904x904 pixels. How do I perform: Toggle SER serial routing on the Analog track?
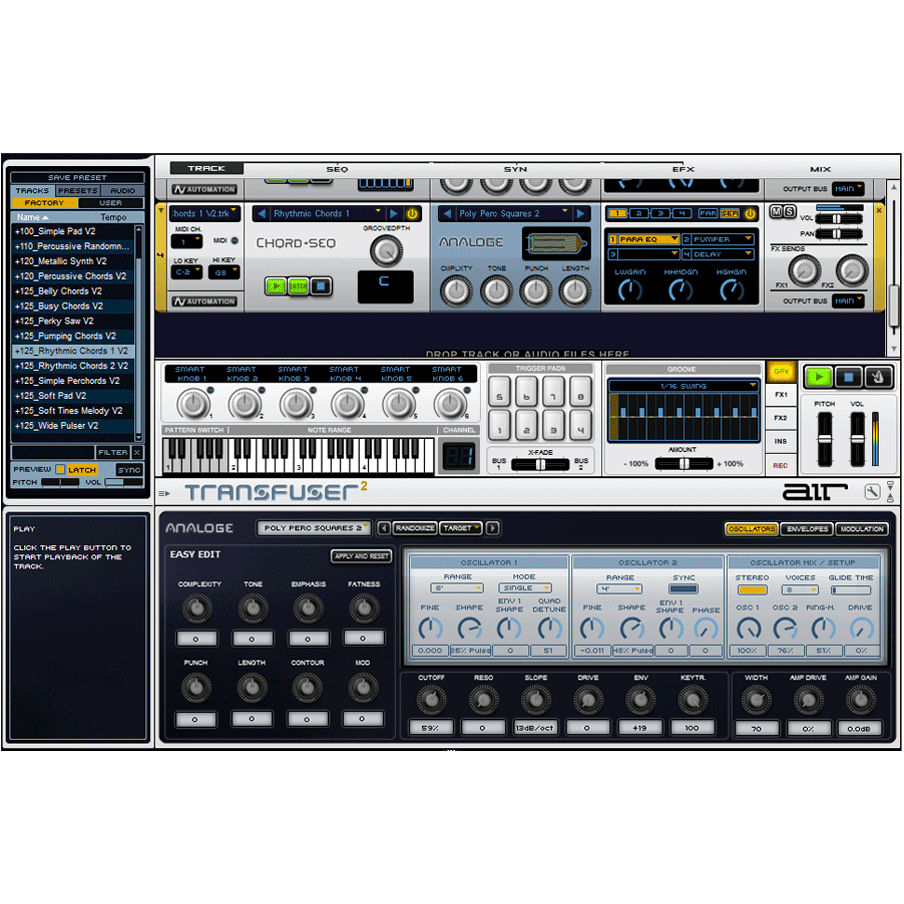(x=729, y=213)
